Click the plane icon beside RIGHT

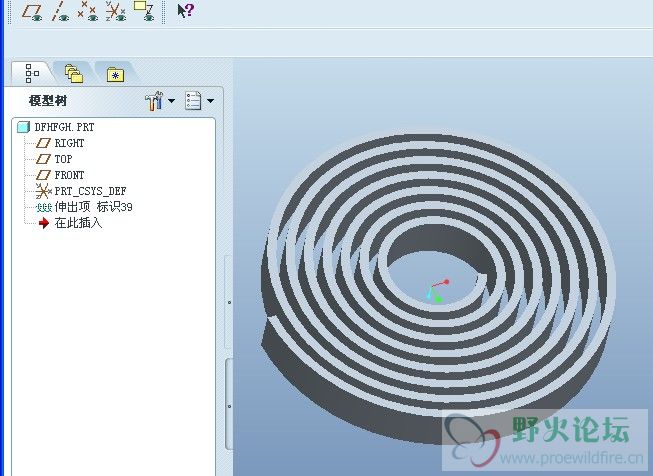click(43, 143)
